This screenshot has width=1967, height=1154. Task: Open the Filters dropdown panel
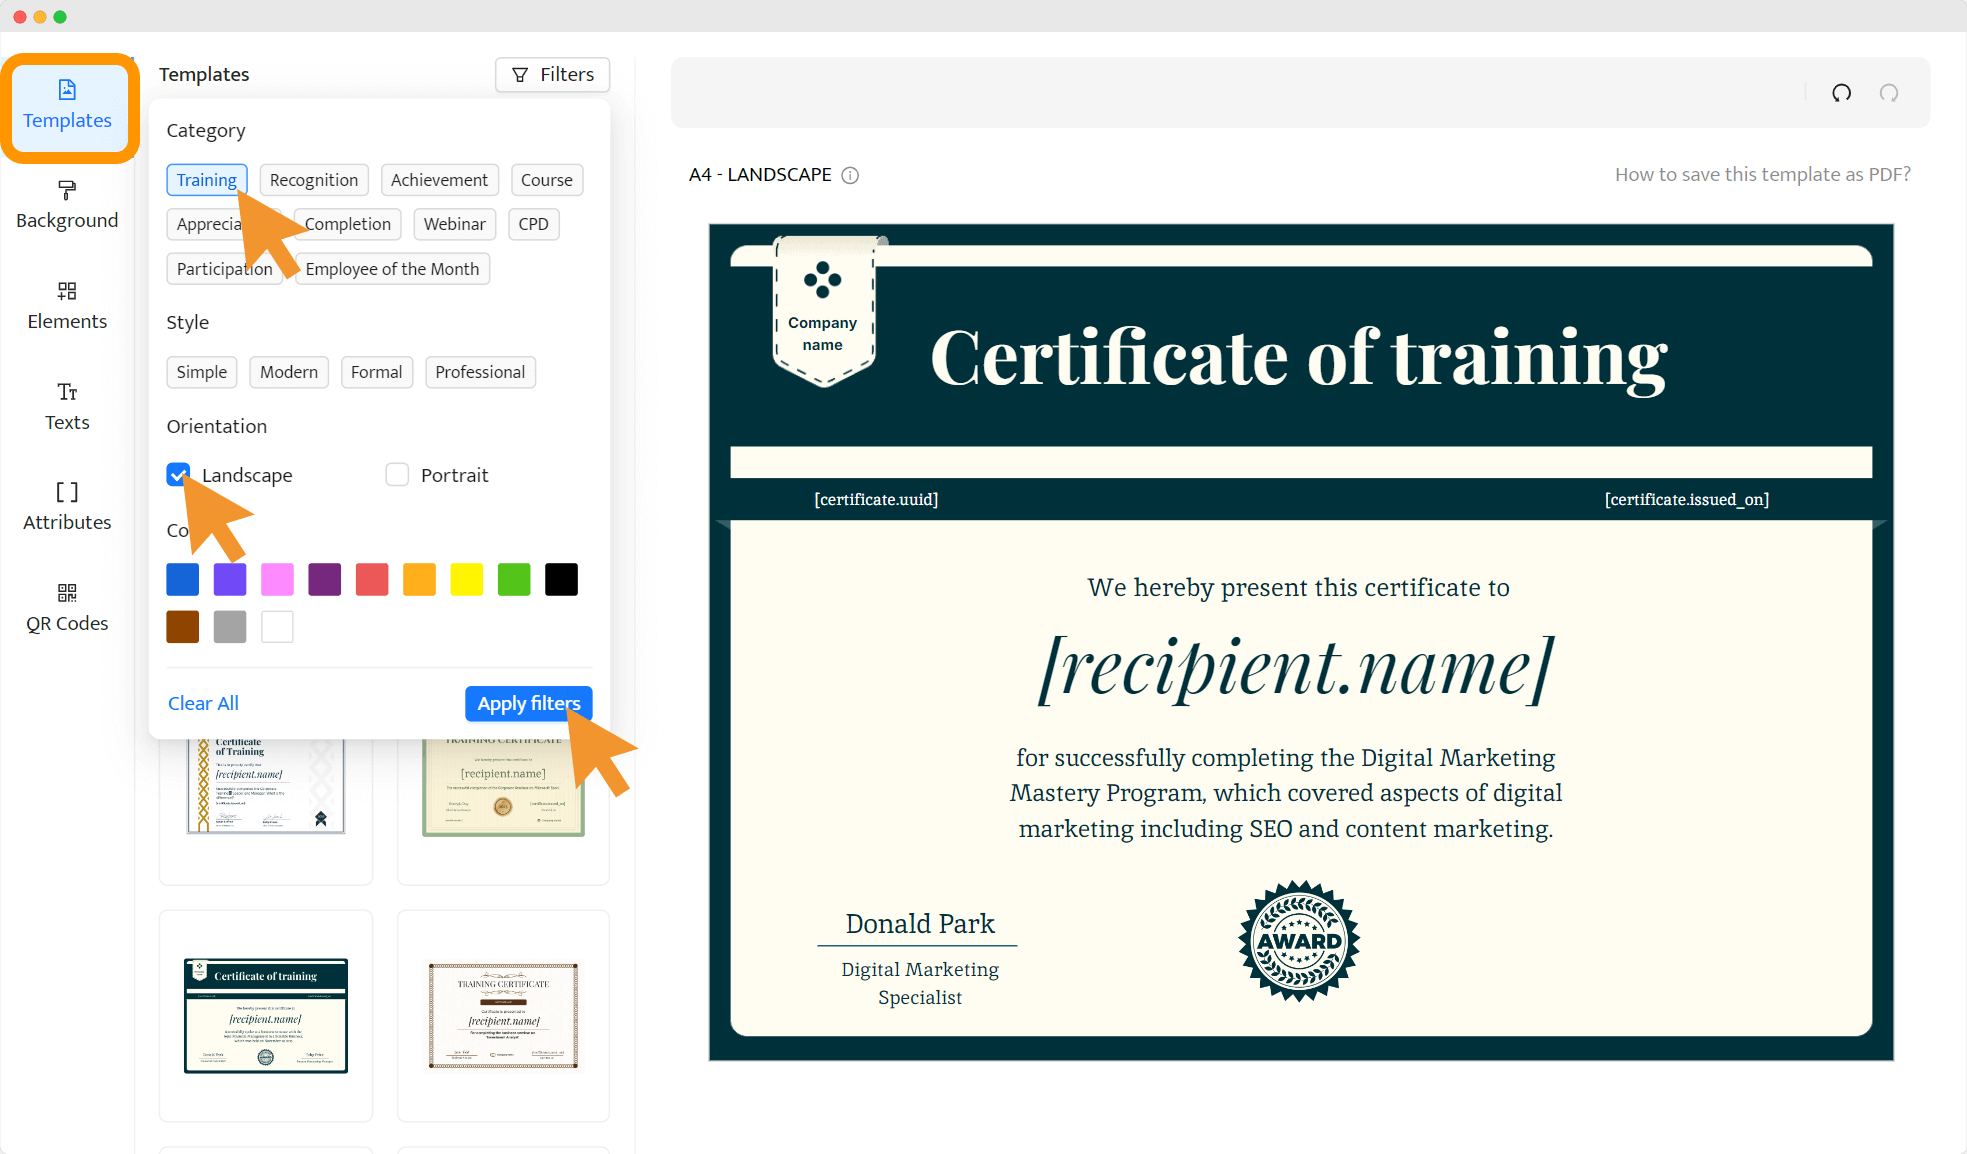click(551, 74)
